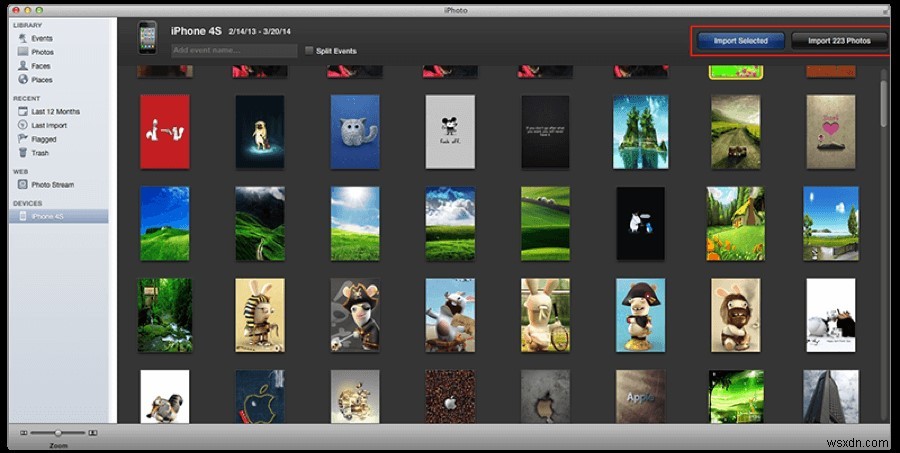Click the vertical scrollbar in photo grid

[883, 105]
